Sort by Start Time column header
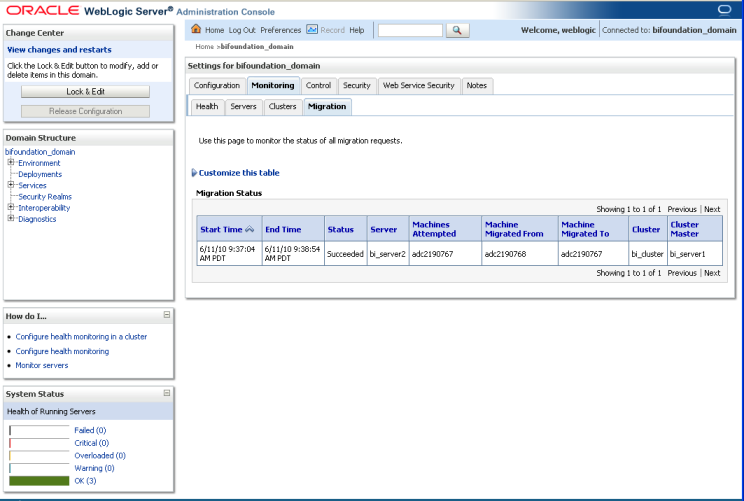This screenshot has width=744, height=501. pos(221,229)
